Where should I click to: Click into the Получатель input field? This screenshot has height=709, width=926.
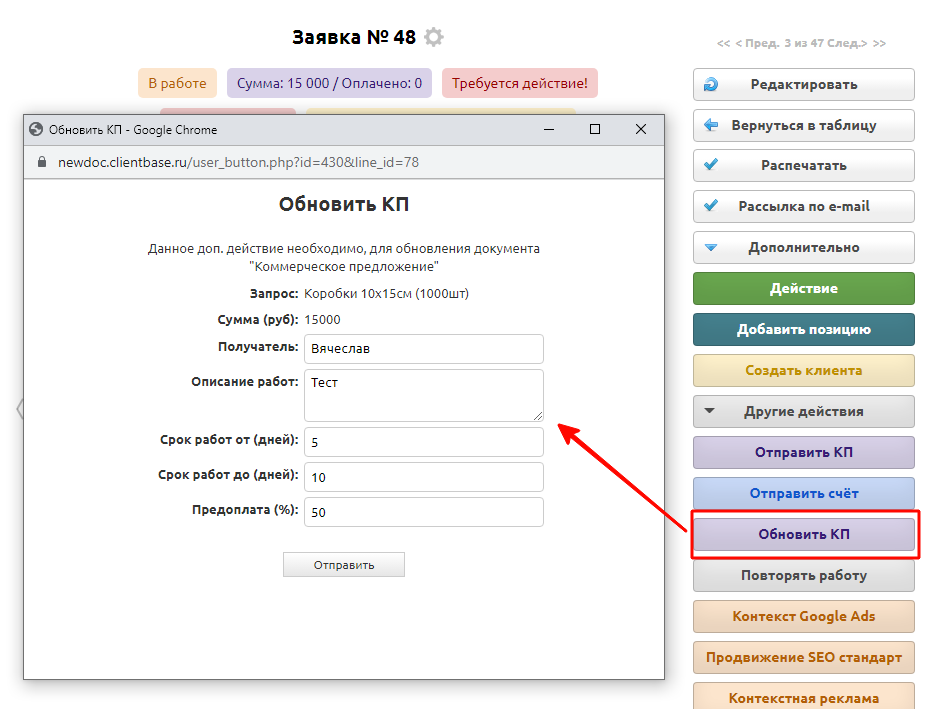point(423,350)
